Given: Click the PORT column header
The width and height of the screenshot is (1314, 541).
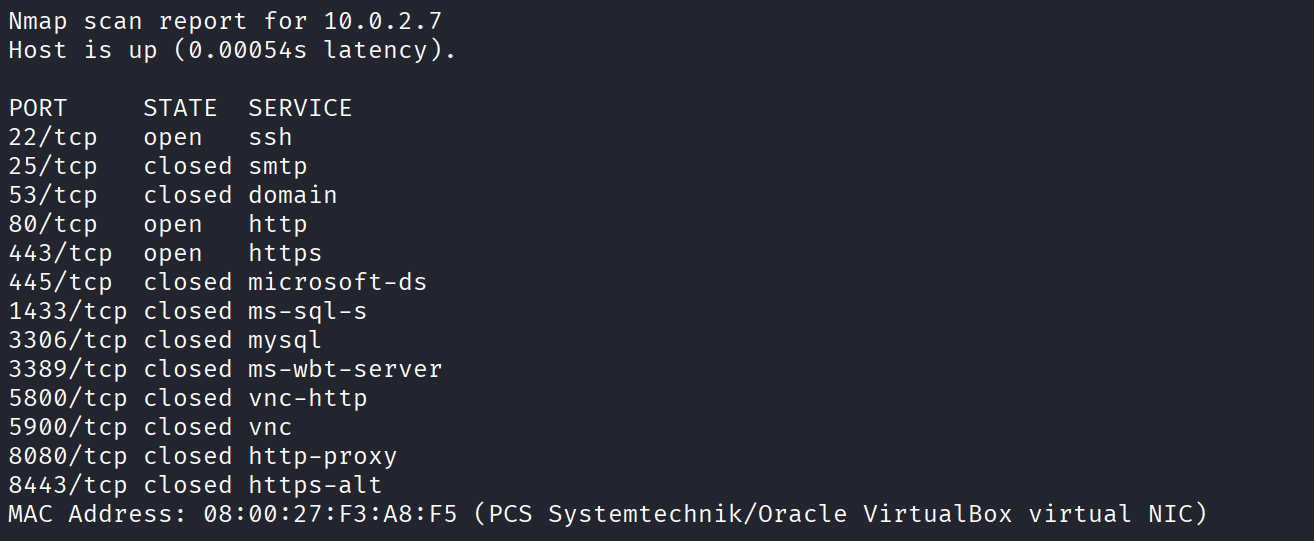Looking at the screenshot, I should pos(38,108).
